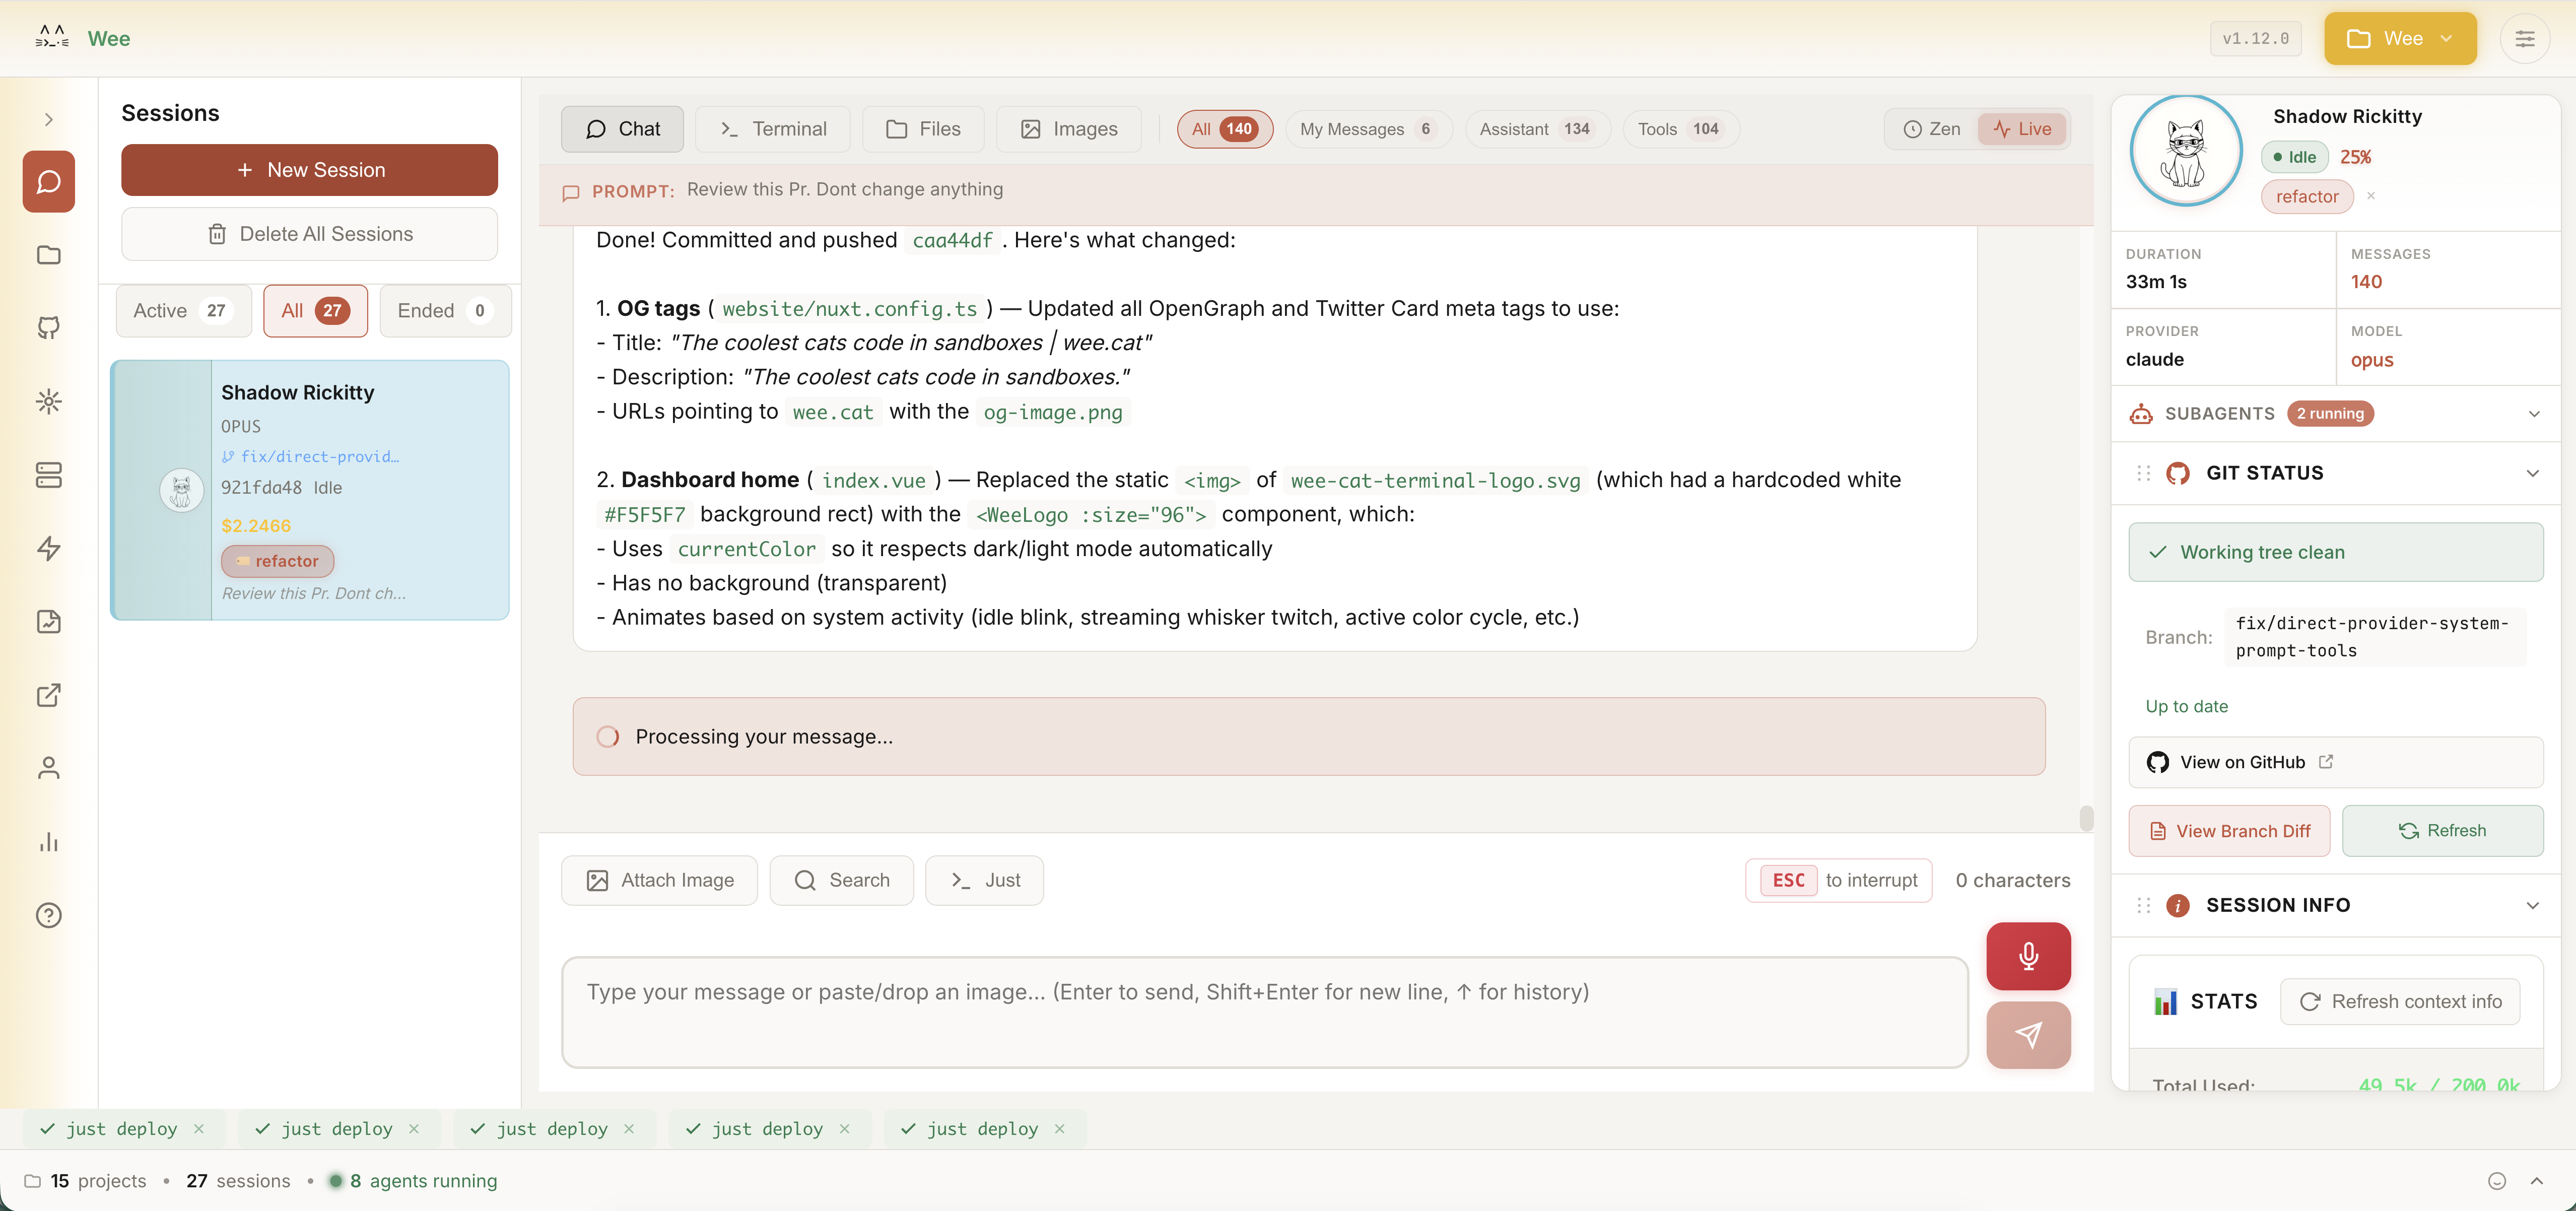The image size is (2576, 1211).
Task: Click the settings sliders icon top right
Action: [2524, 38]
